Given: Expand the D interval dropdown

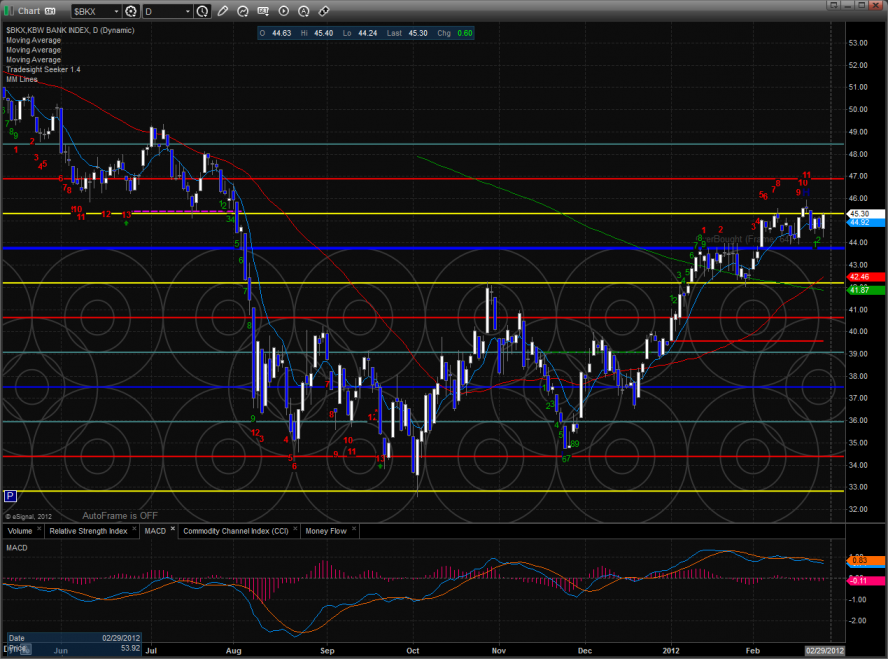Looking at the screenshot, I should pos(188,11).
